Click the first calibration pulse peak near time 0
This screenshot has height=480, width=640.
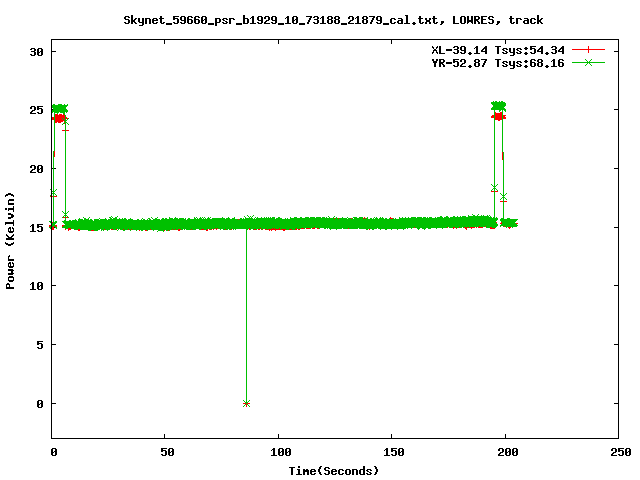[60, 109]
